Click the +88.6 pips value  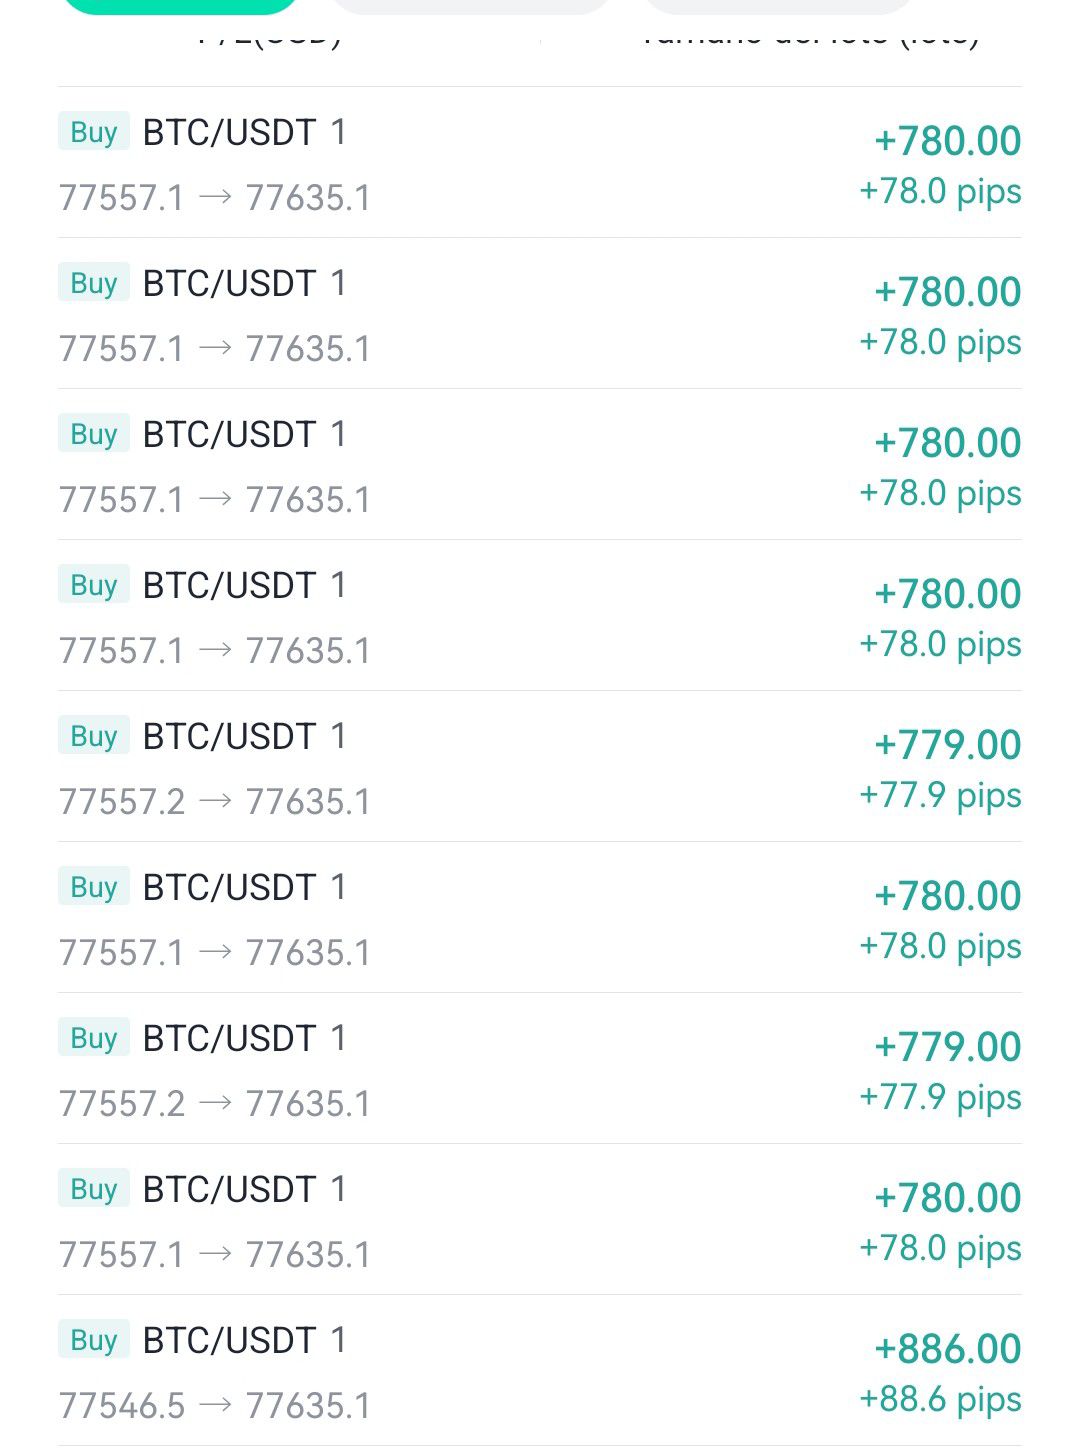pyautogui.click(x=940, y=1399)
